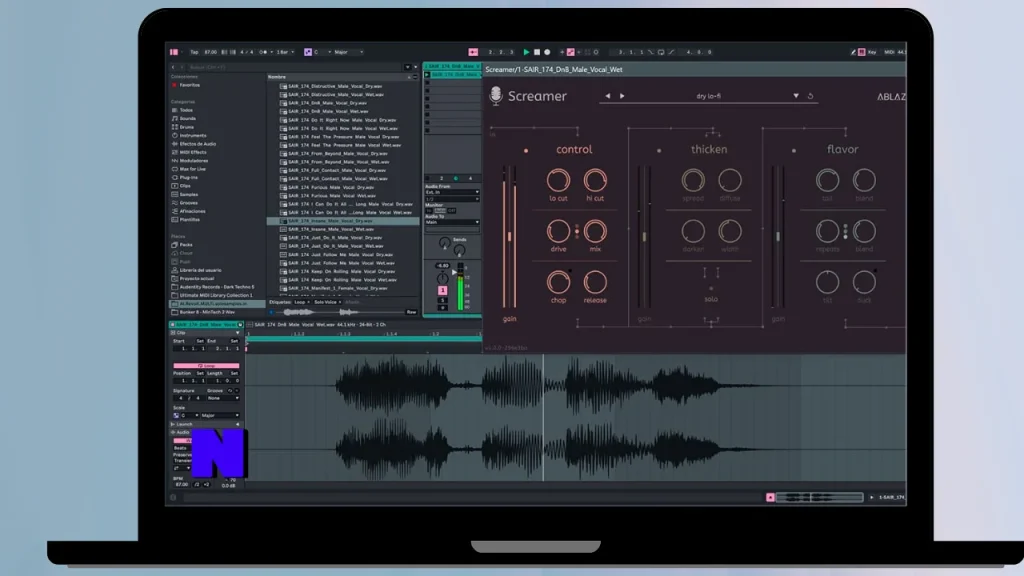Select the Todos category
The width and height of the screenshot is (1024, 576).
[186, 110]
